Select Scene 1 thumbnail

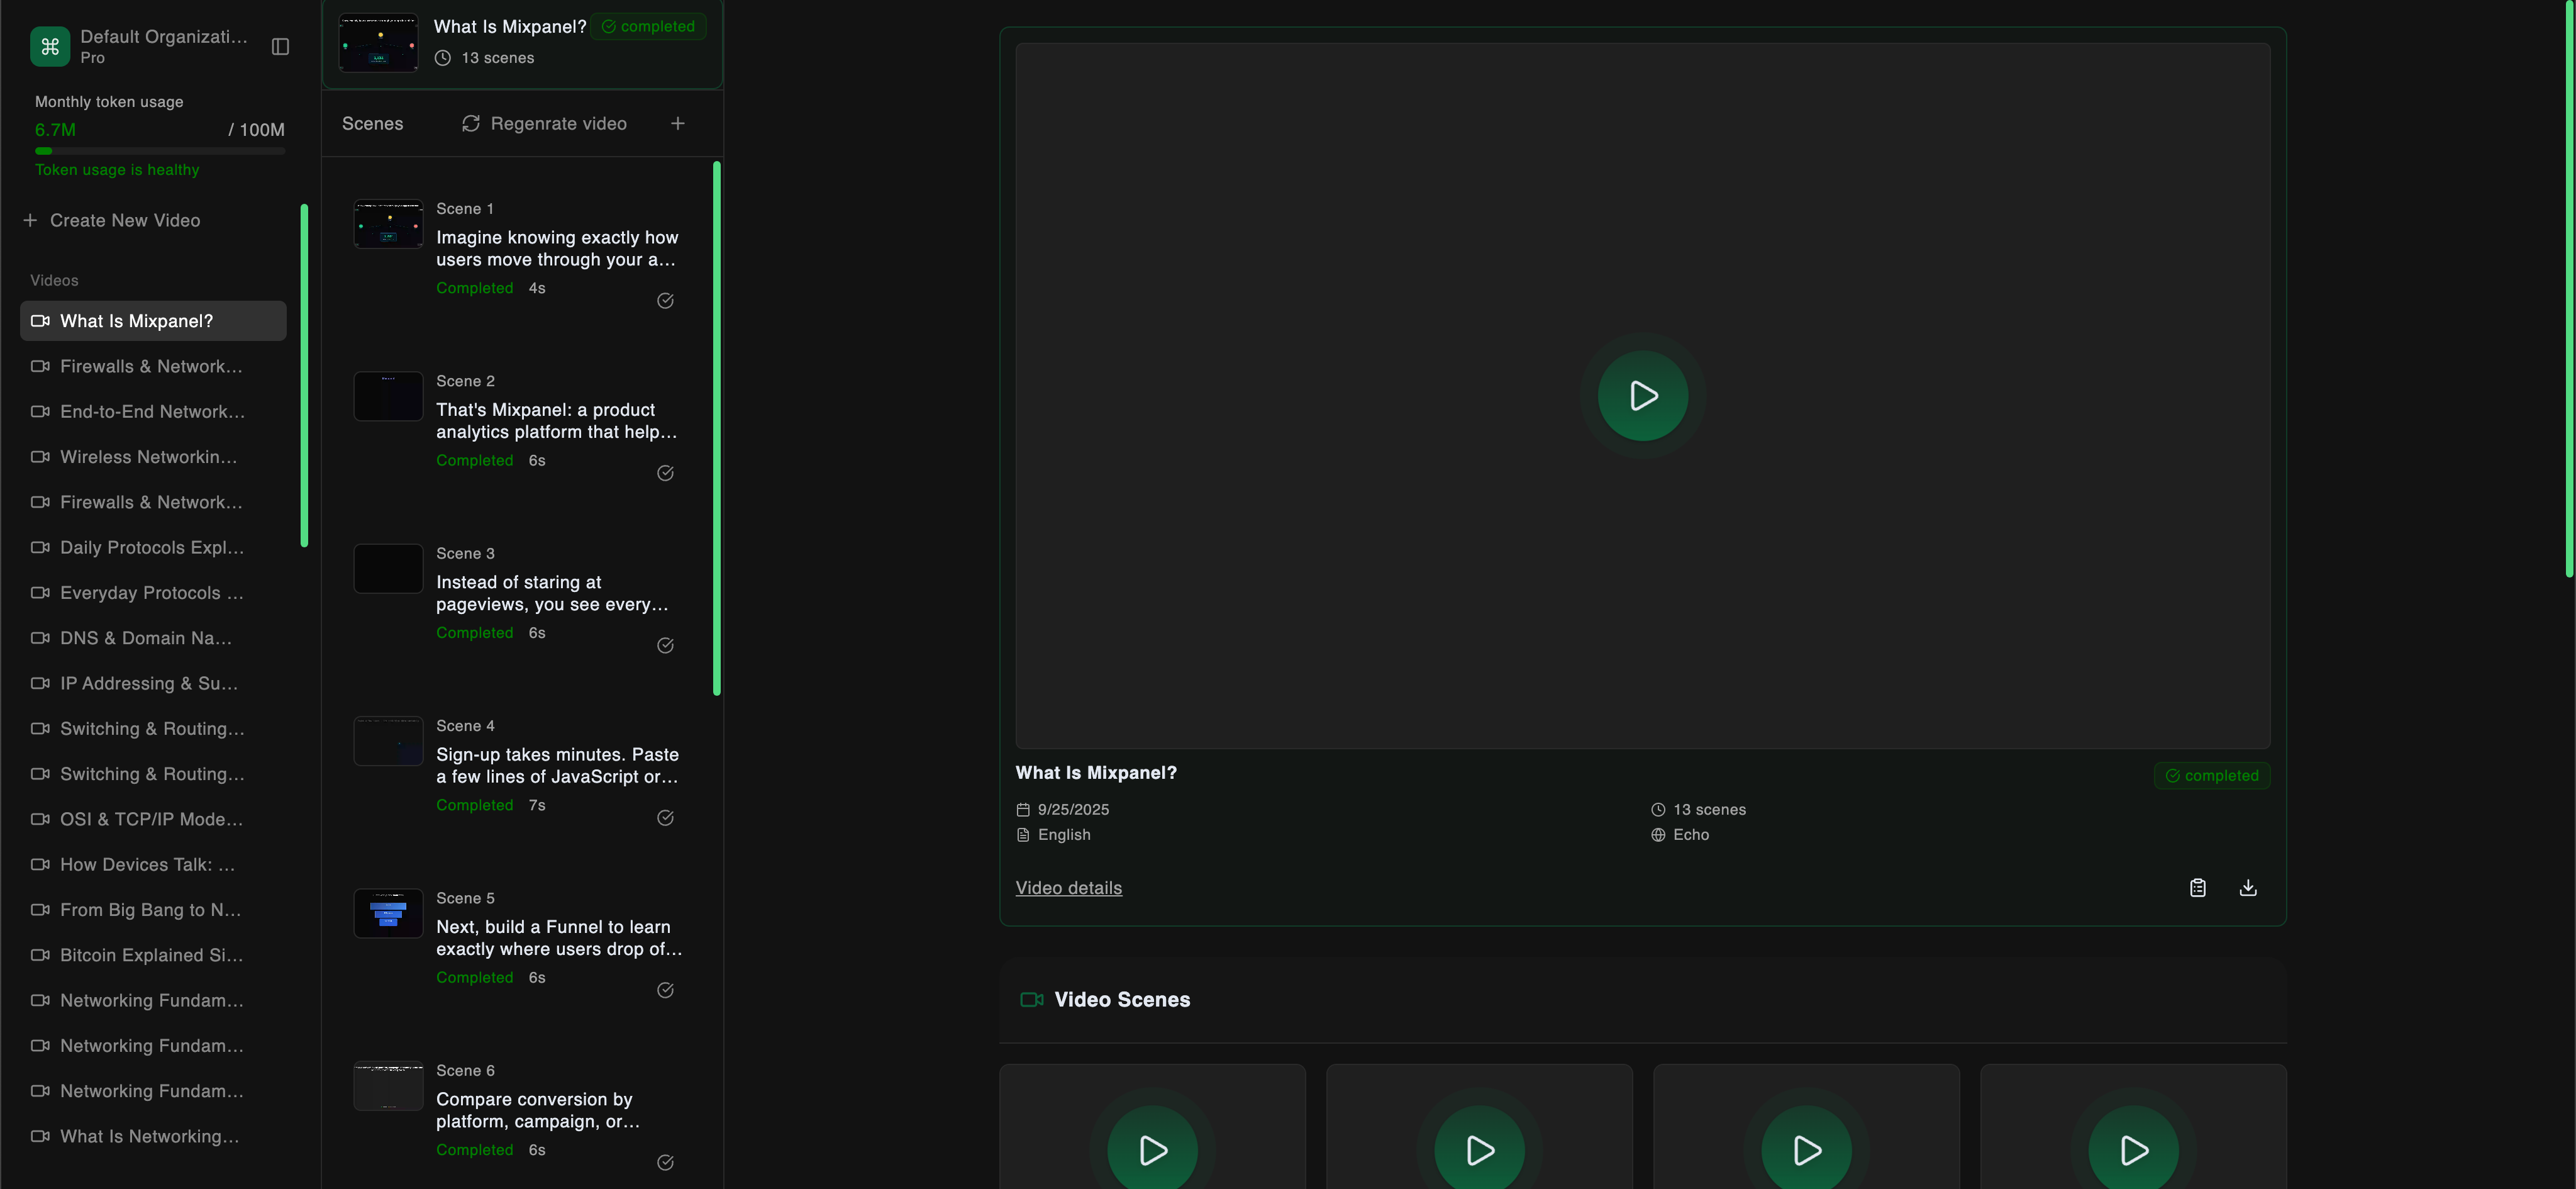[389, 224]
